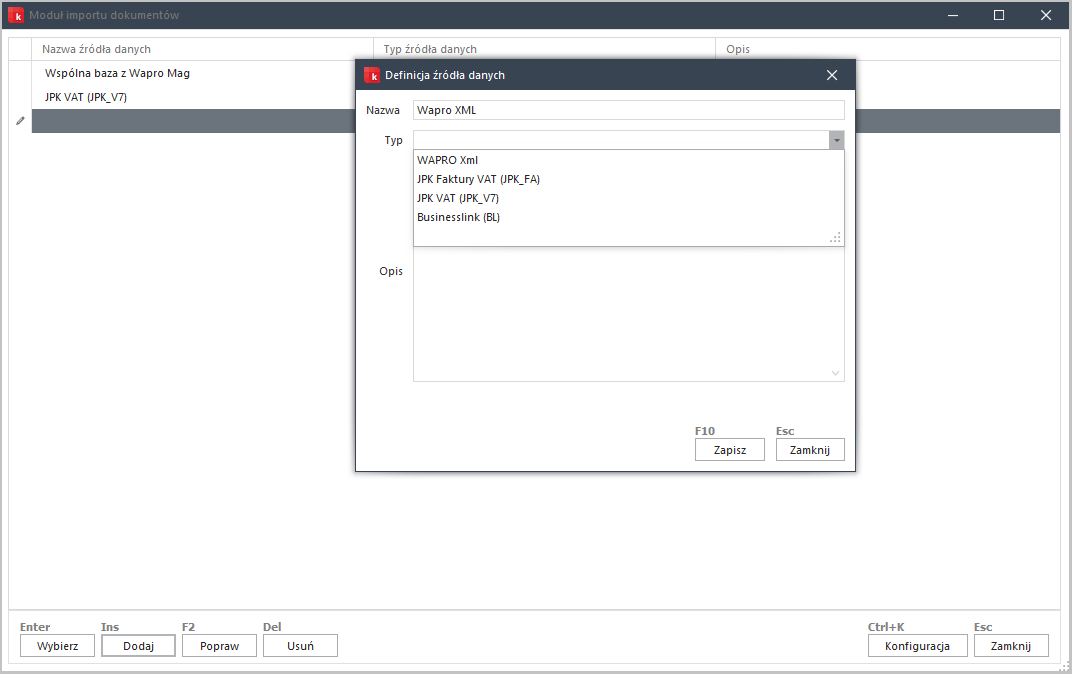Image resolution: width=1072 pixels, height=675 pixels.
Task: Pick JPK VAT (JPK_V7) in dropdown list
Action: pos(458,198)
